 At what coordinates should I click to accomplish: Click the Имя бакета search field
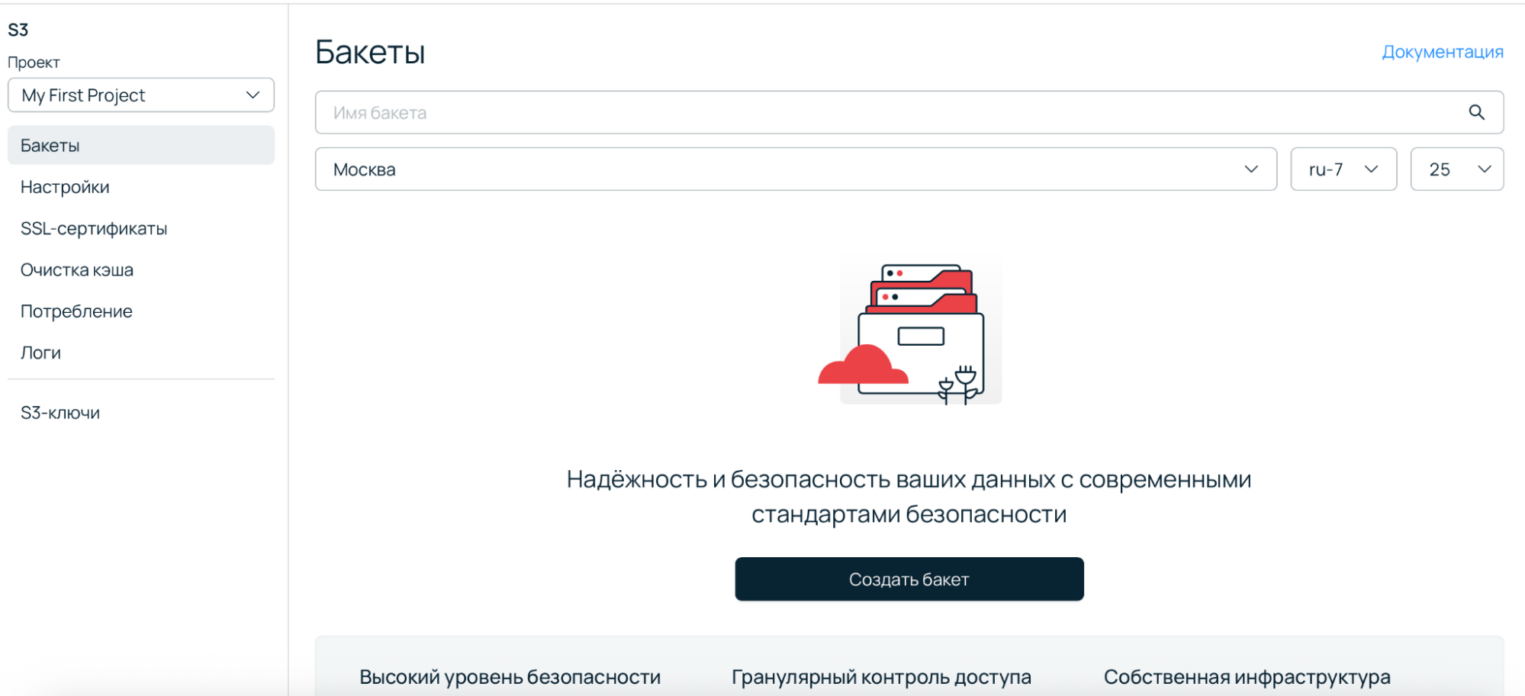(700, 112)
